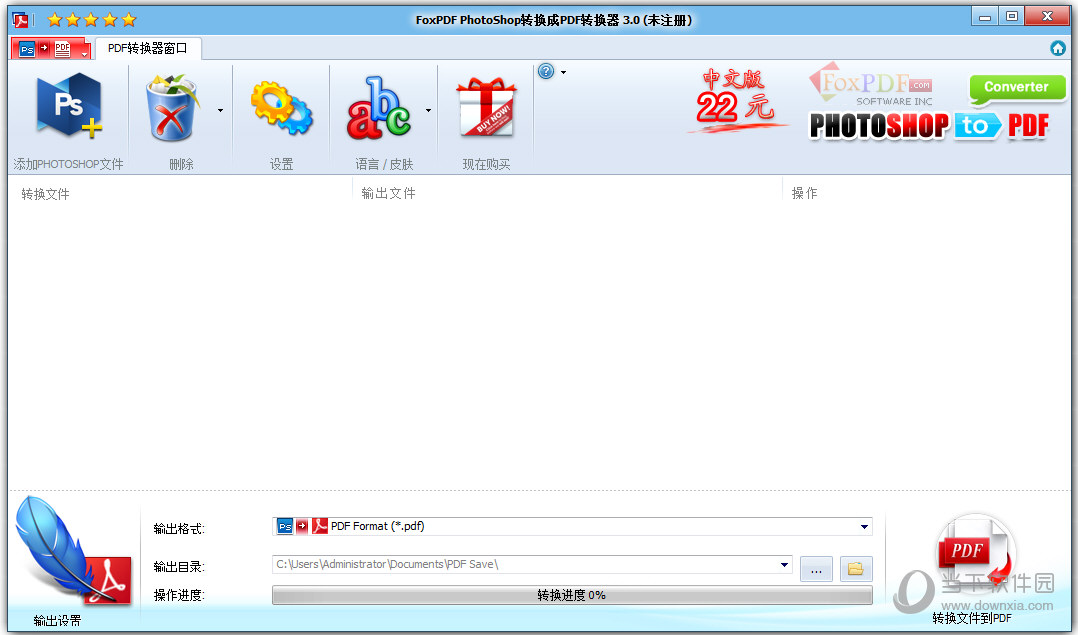This screenshot has width=1078, height=635.
Task: Click the 删除 label under trash bin
Action: (x=182, y=164)
